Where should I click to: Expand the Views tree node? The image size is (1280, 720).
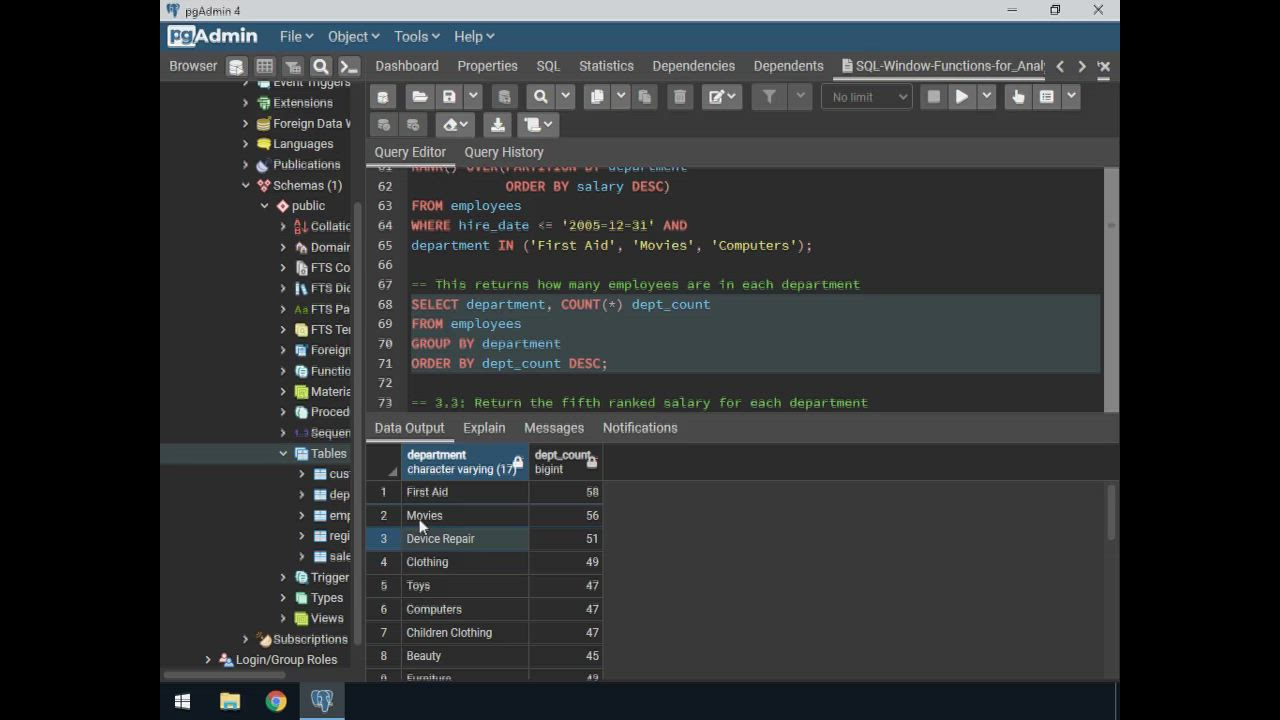(283, 618)
